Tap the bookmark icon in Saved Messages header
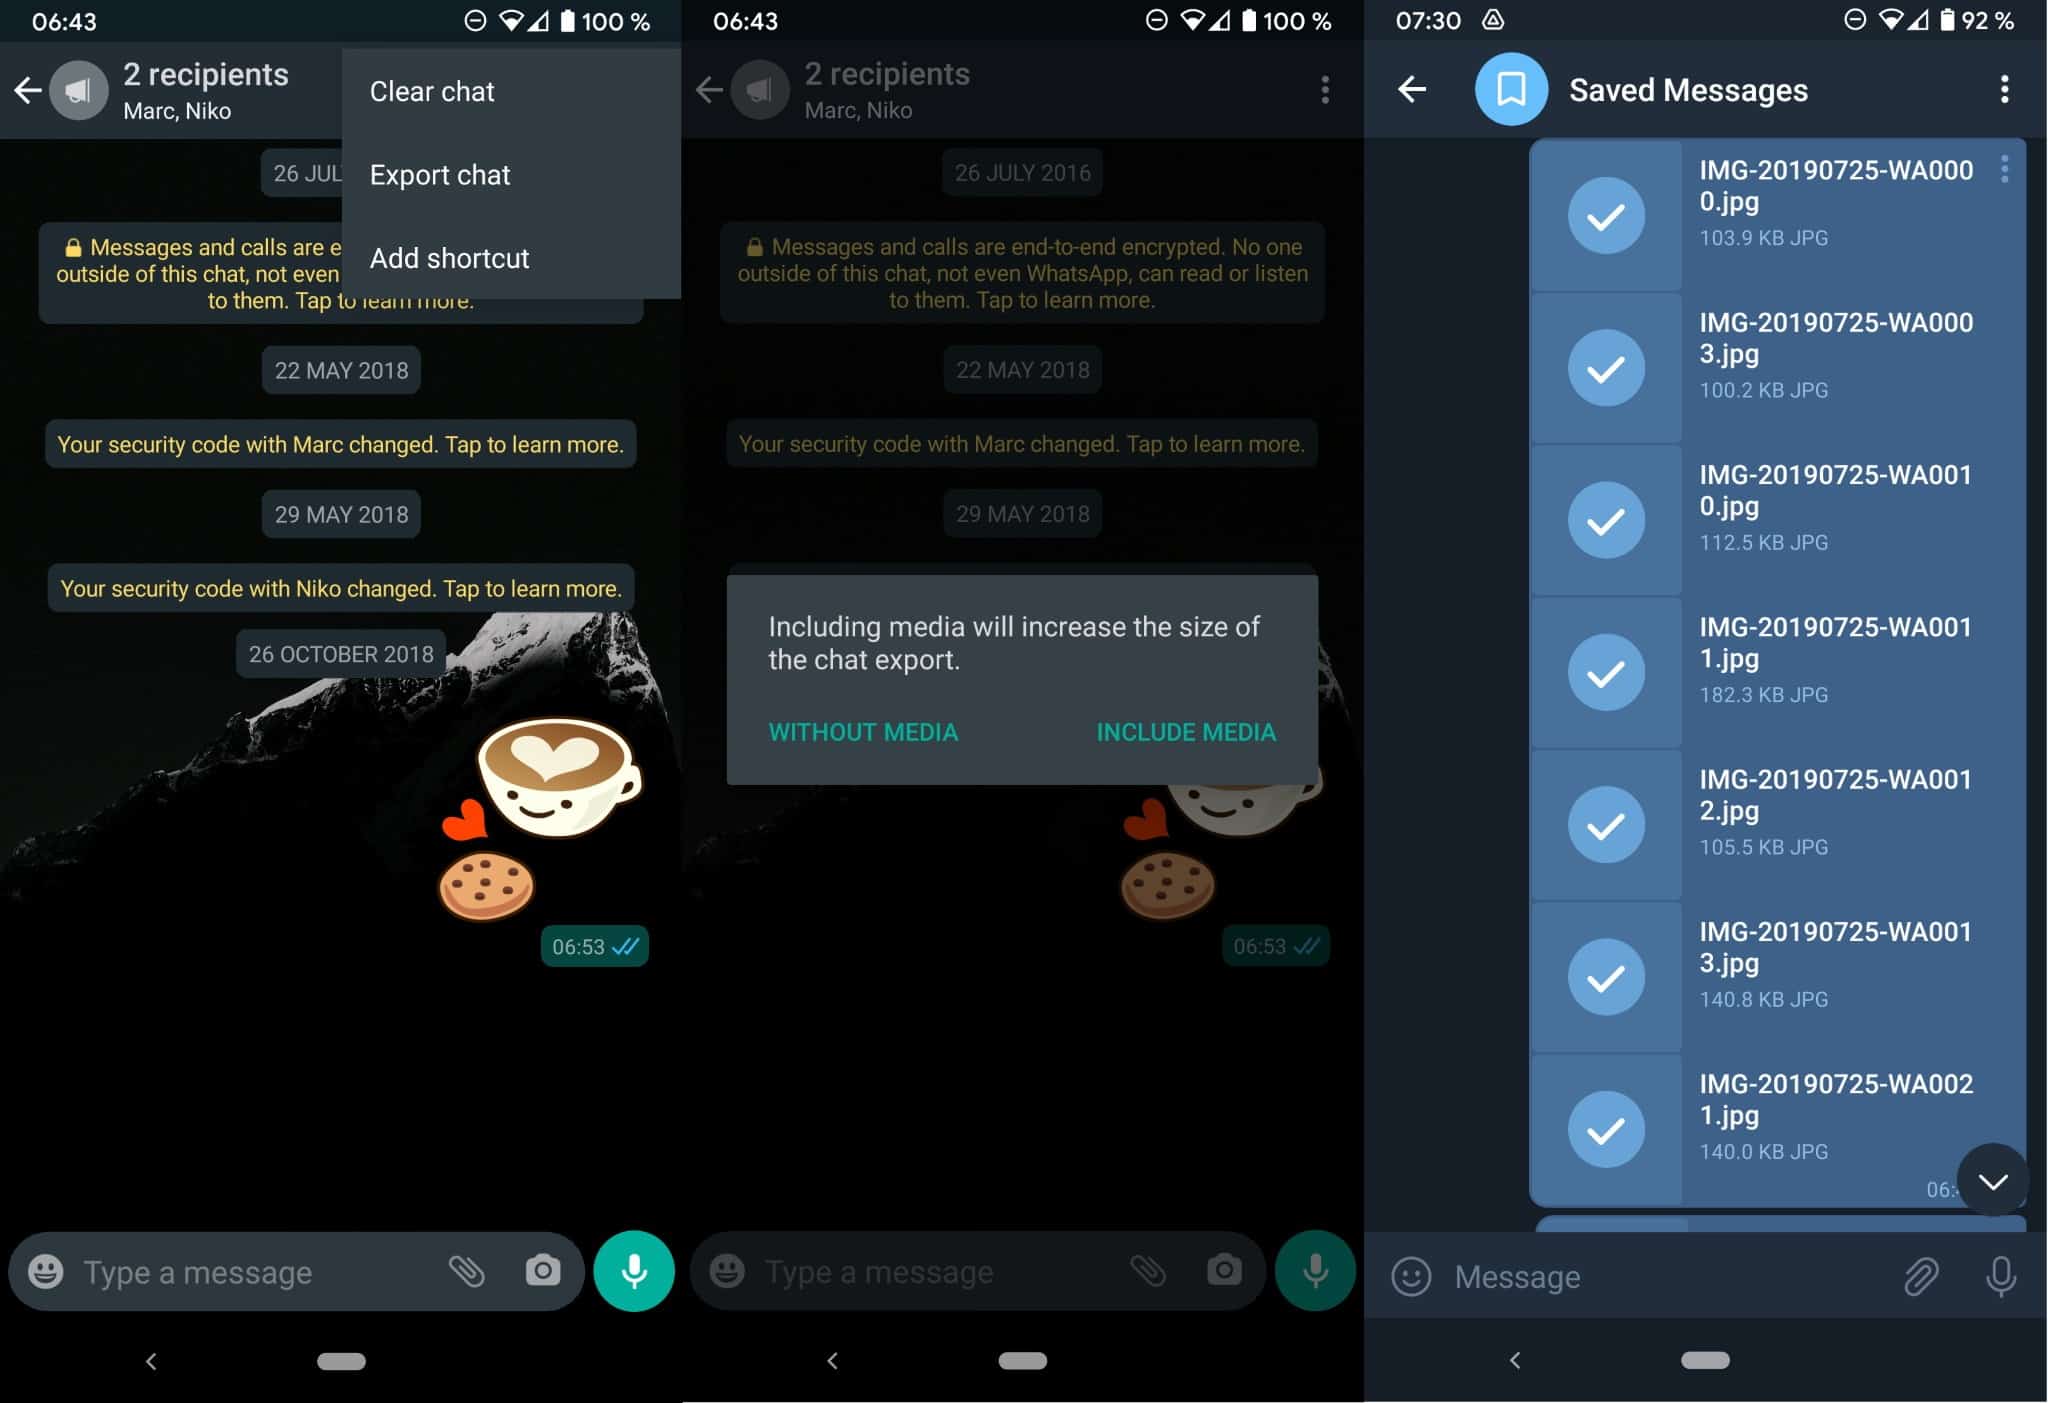 pos(1508,89)
